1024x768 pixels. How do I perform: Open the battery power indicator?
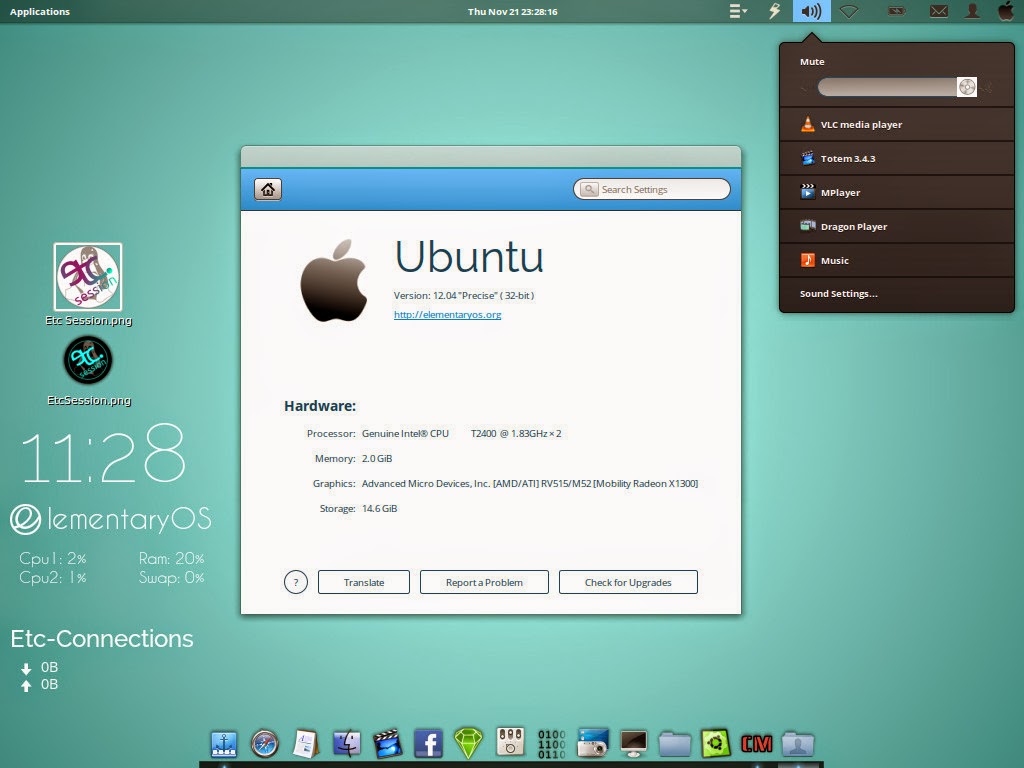[x=897, y=11]
